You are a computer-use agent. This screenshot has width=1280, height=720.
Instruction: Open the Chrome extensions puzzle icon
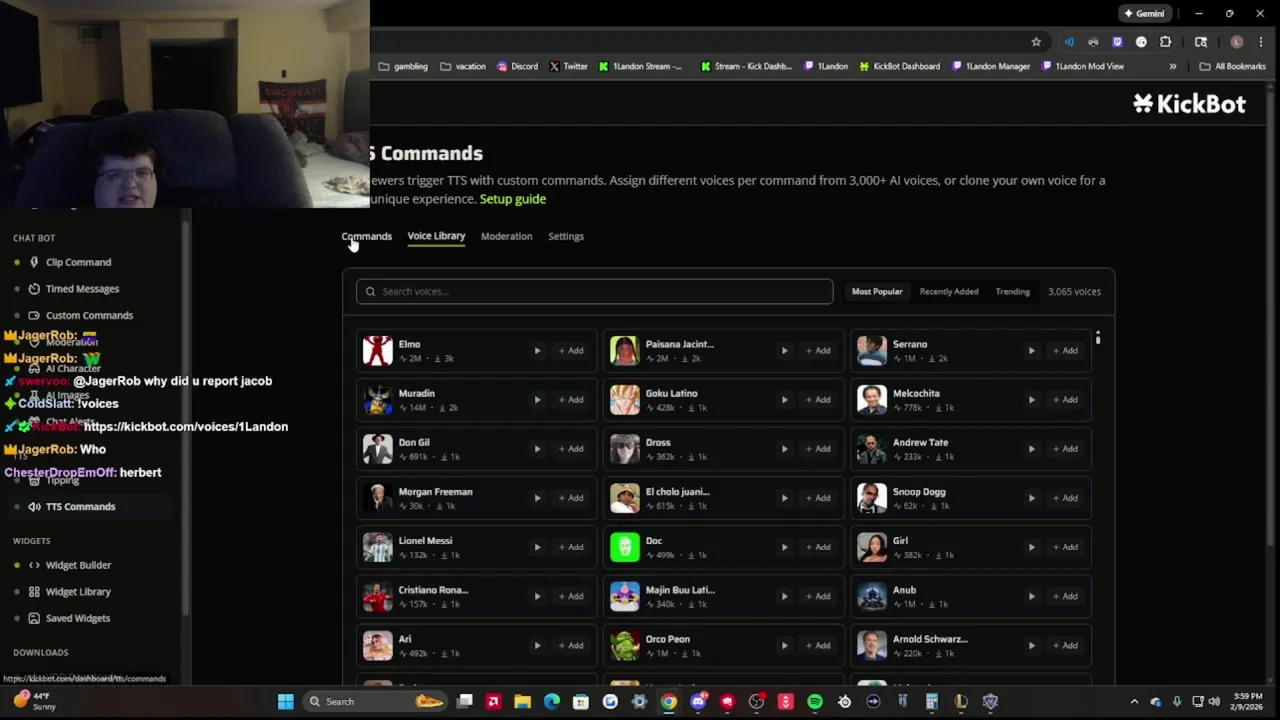click(1165, 42)
